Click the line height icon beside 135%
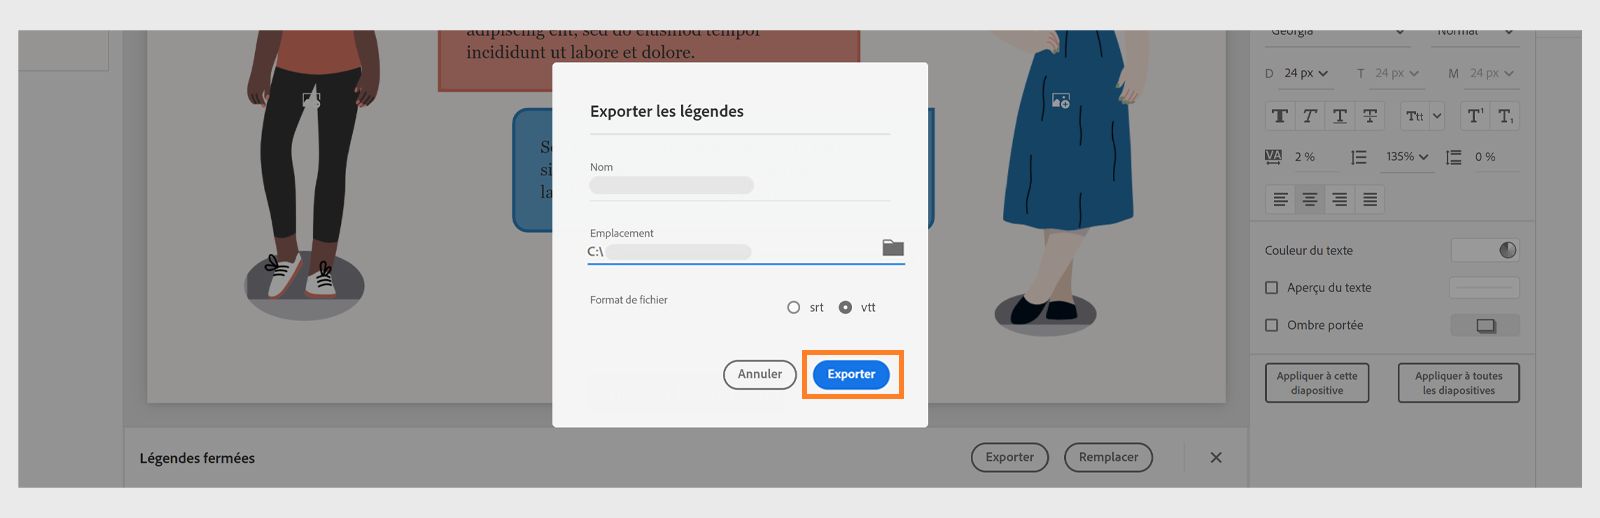Viewport: 1600px width, 518px height. [x=1358, y=157]
